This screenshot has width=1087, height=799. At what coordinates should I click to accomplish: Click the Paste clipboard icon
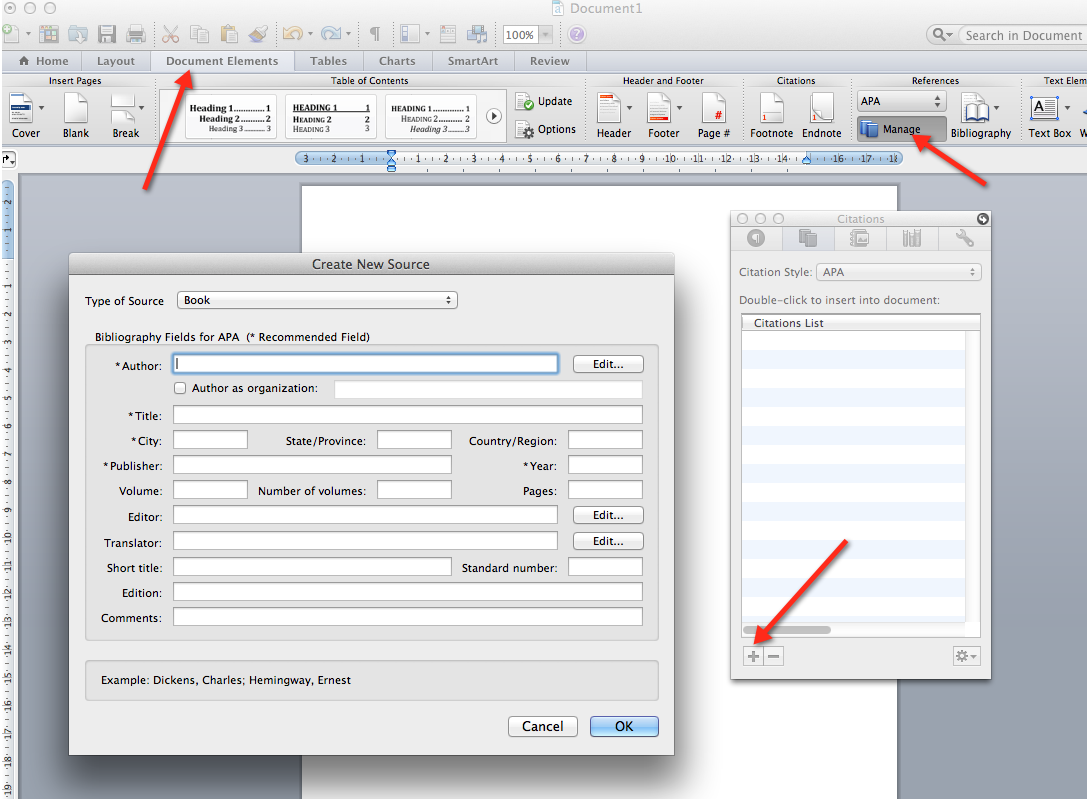[229, 34]
